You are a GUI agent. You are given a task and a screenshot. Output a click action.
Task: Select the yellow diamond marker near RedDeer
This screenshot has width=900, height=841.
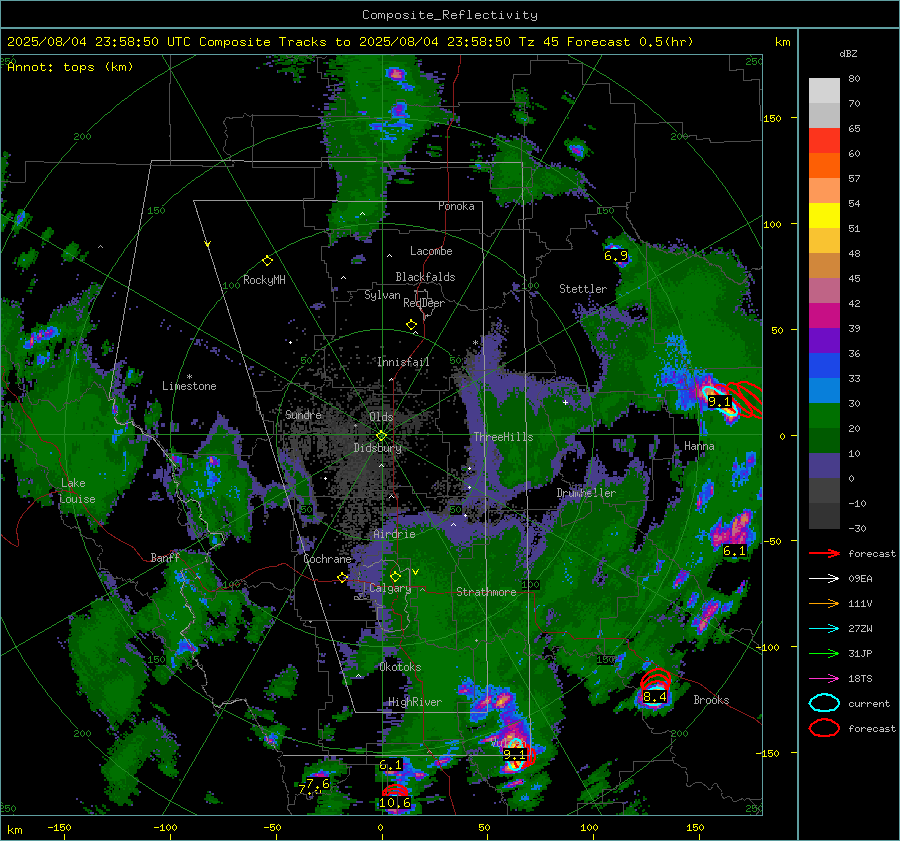coord(411,325)
